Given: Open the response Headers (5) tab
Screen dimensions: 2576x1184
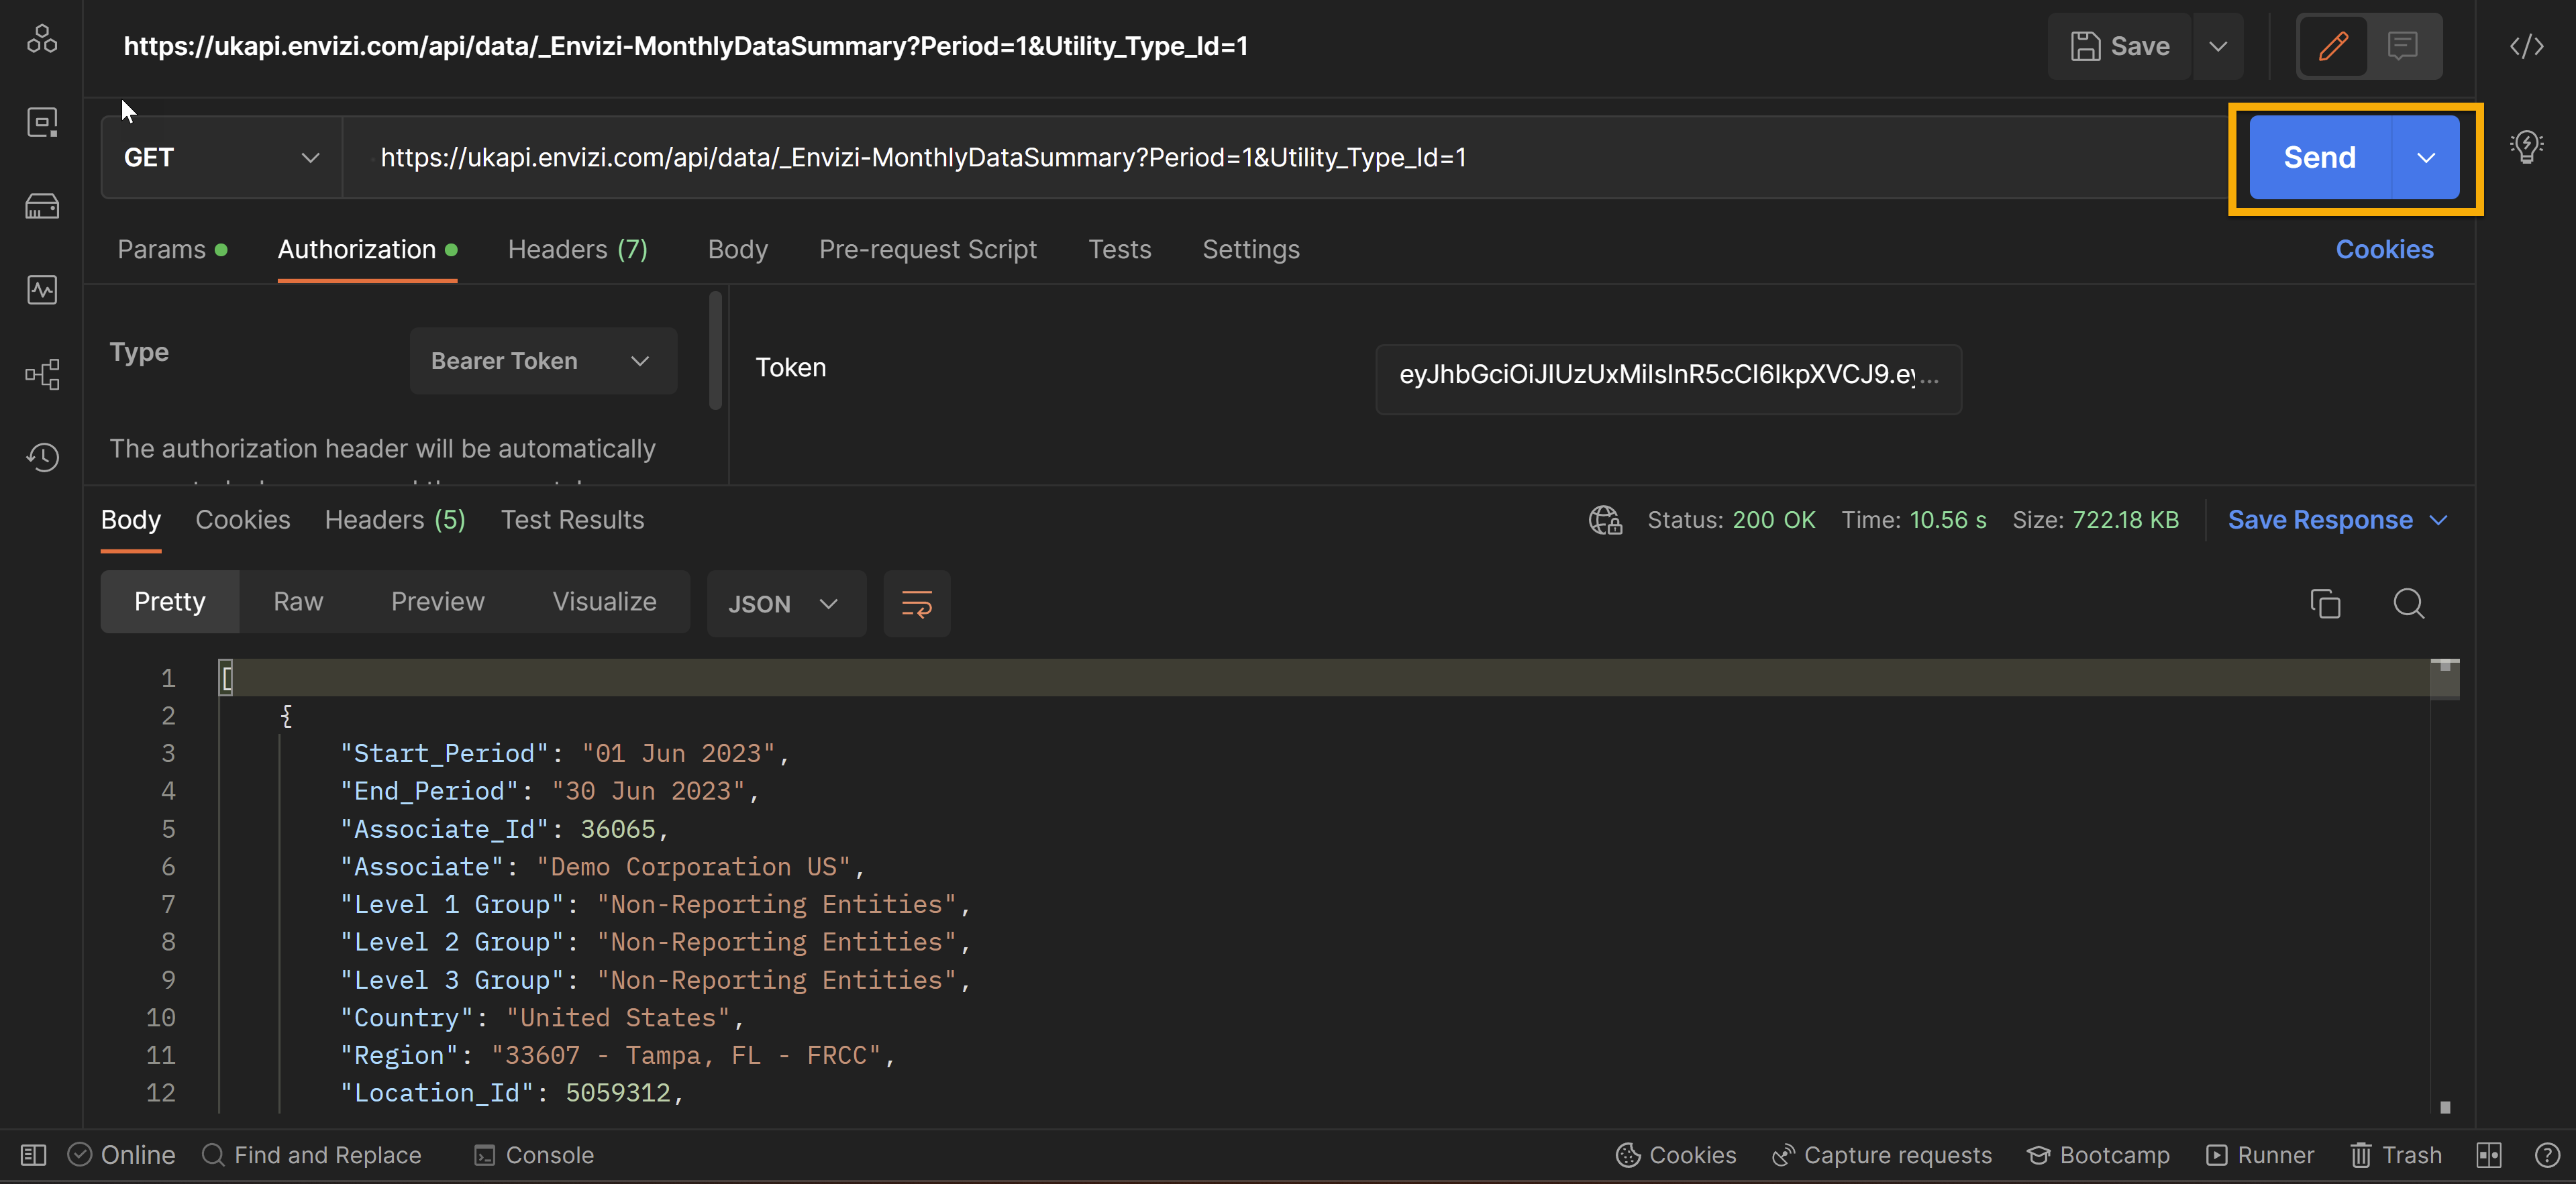Looking at the screenshot, I should pyautogui.click(x=395, y=520).
